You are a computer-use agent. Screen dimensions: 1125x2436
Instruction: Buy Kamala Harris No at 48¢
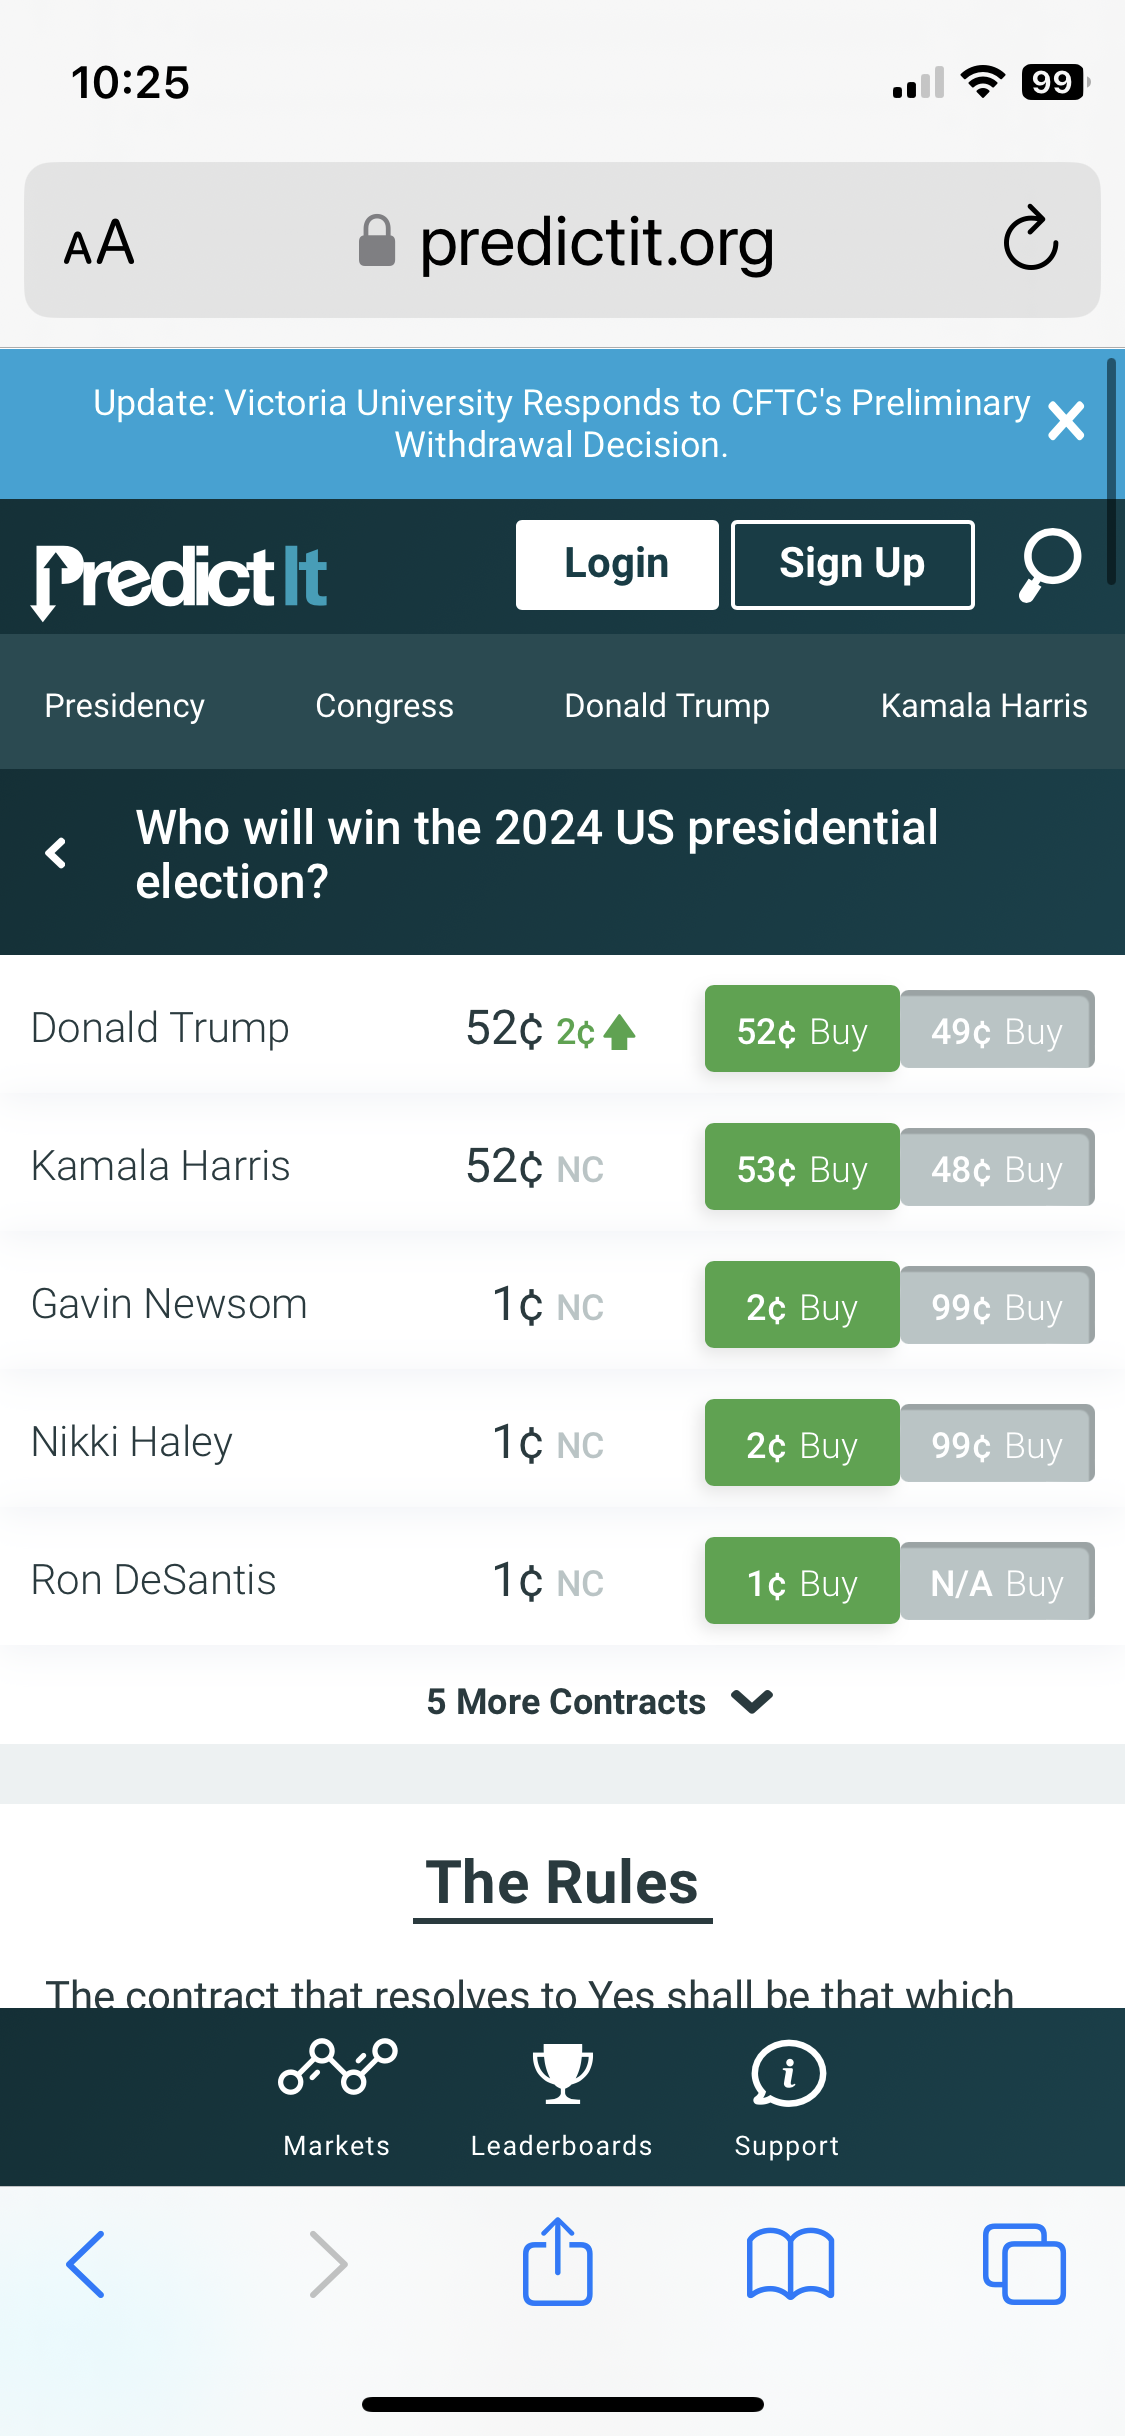click(997, 1168)
